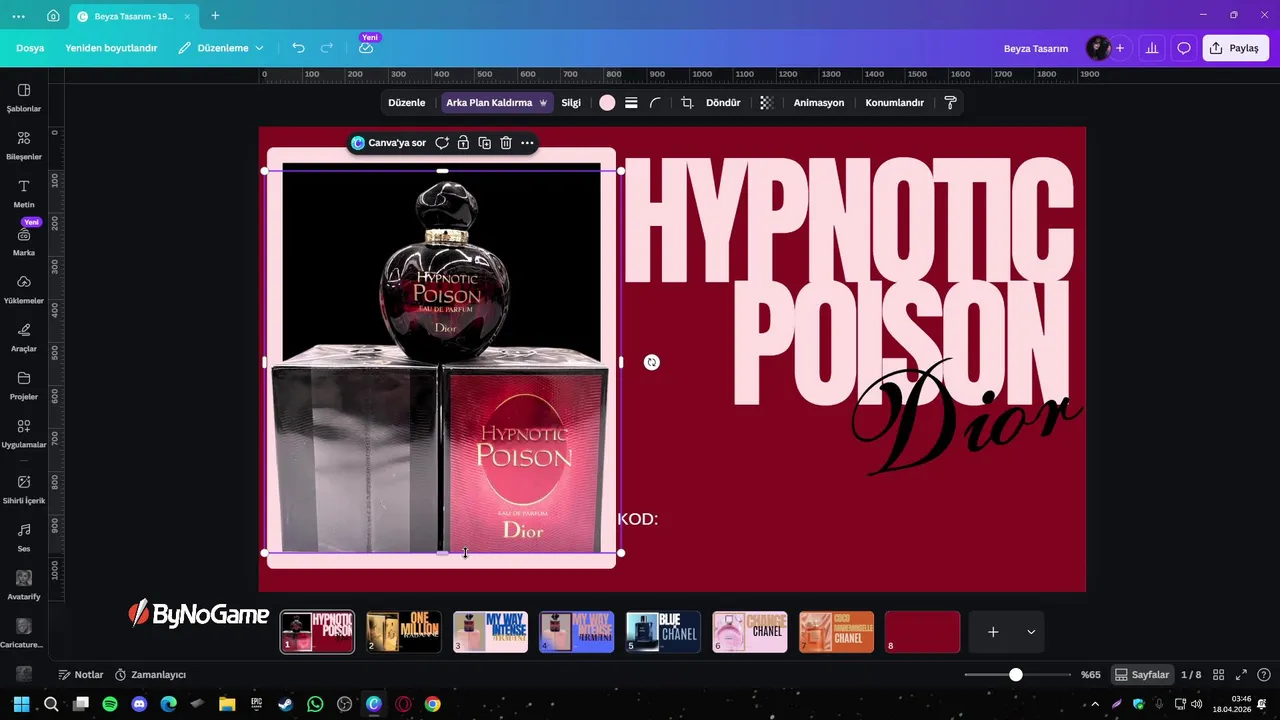This screenshot has width=1280, height=720.
Task: Click Arka Plan Kaldırma button
Action: pyautogui.click(x=496, y=103)
